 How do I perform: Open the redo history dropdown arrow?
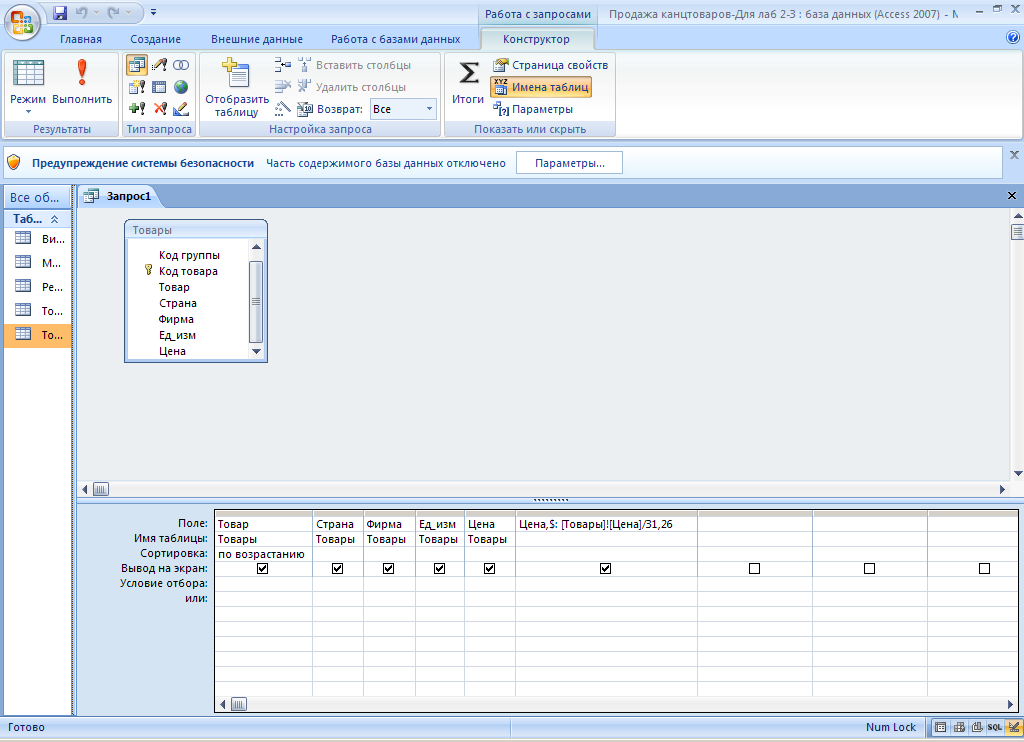129,12
